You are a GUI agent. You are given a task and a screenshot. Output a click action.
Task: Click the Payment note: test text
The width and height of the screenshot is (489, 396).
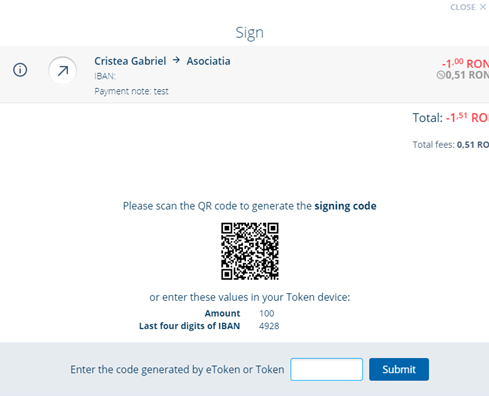pyautogui.click(x=131, y=91)
